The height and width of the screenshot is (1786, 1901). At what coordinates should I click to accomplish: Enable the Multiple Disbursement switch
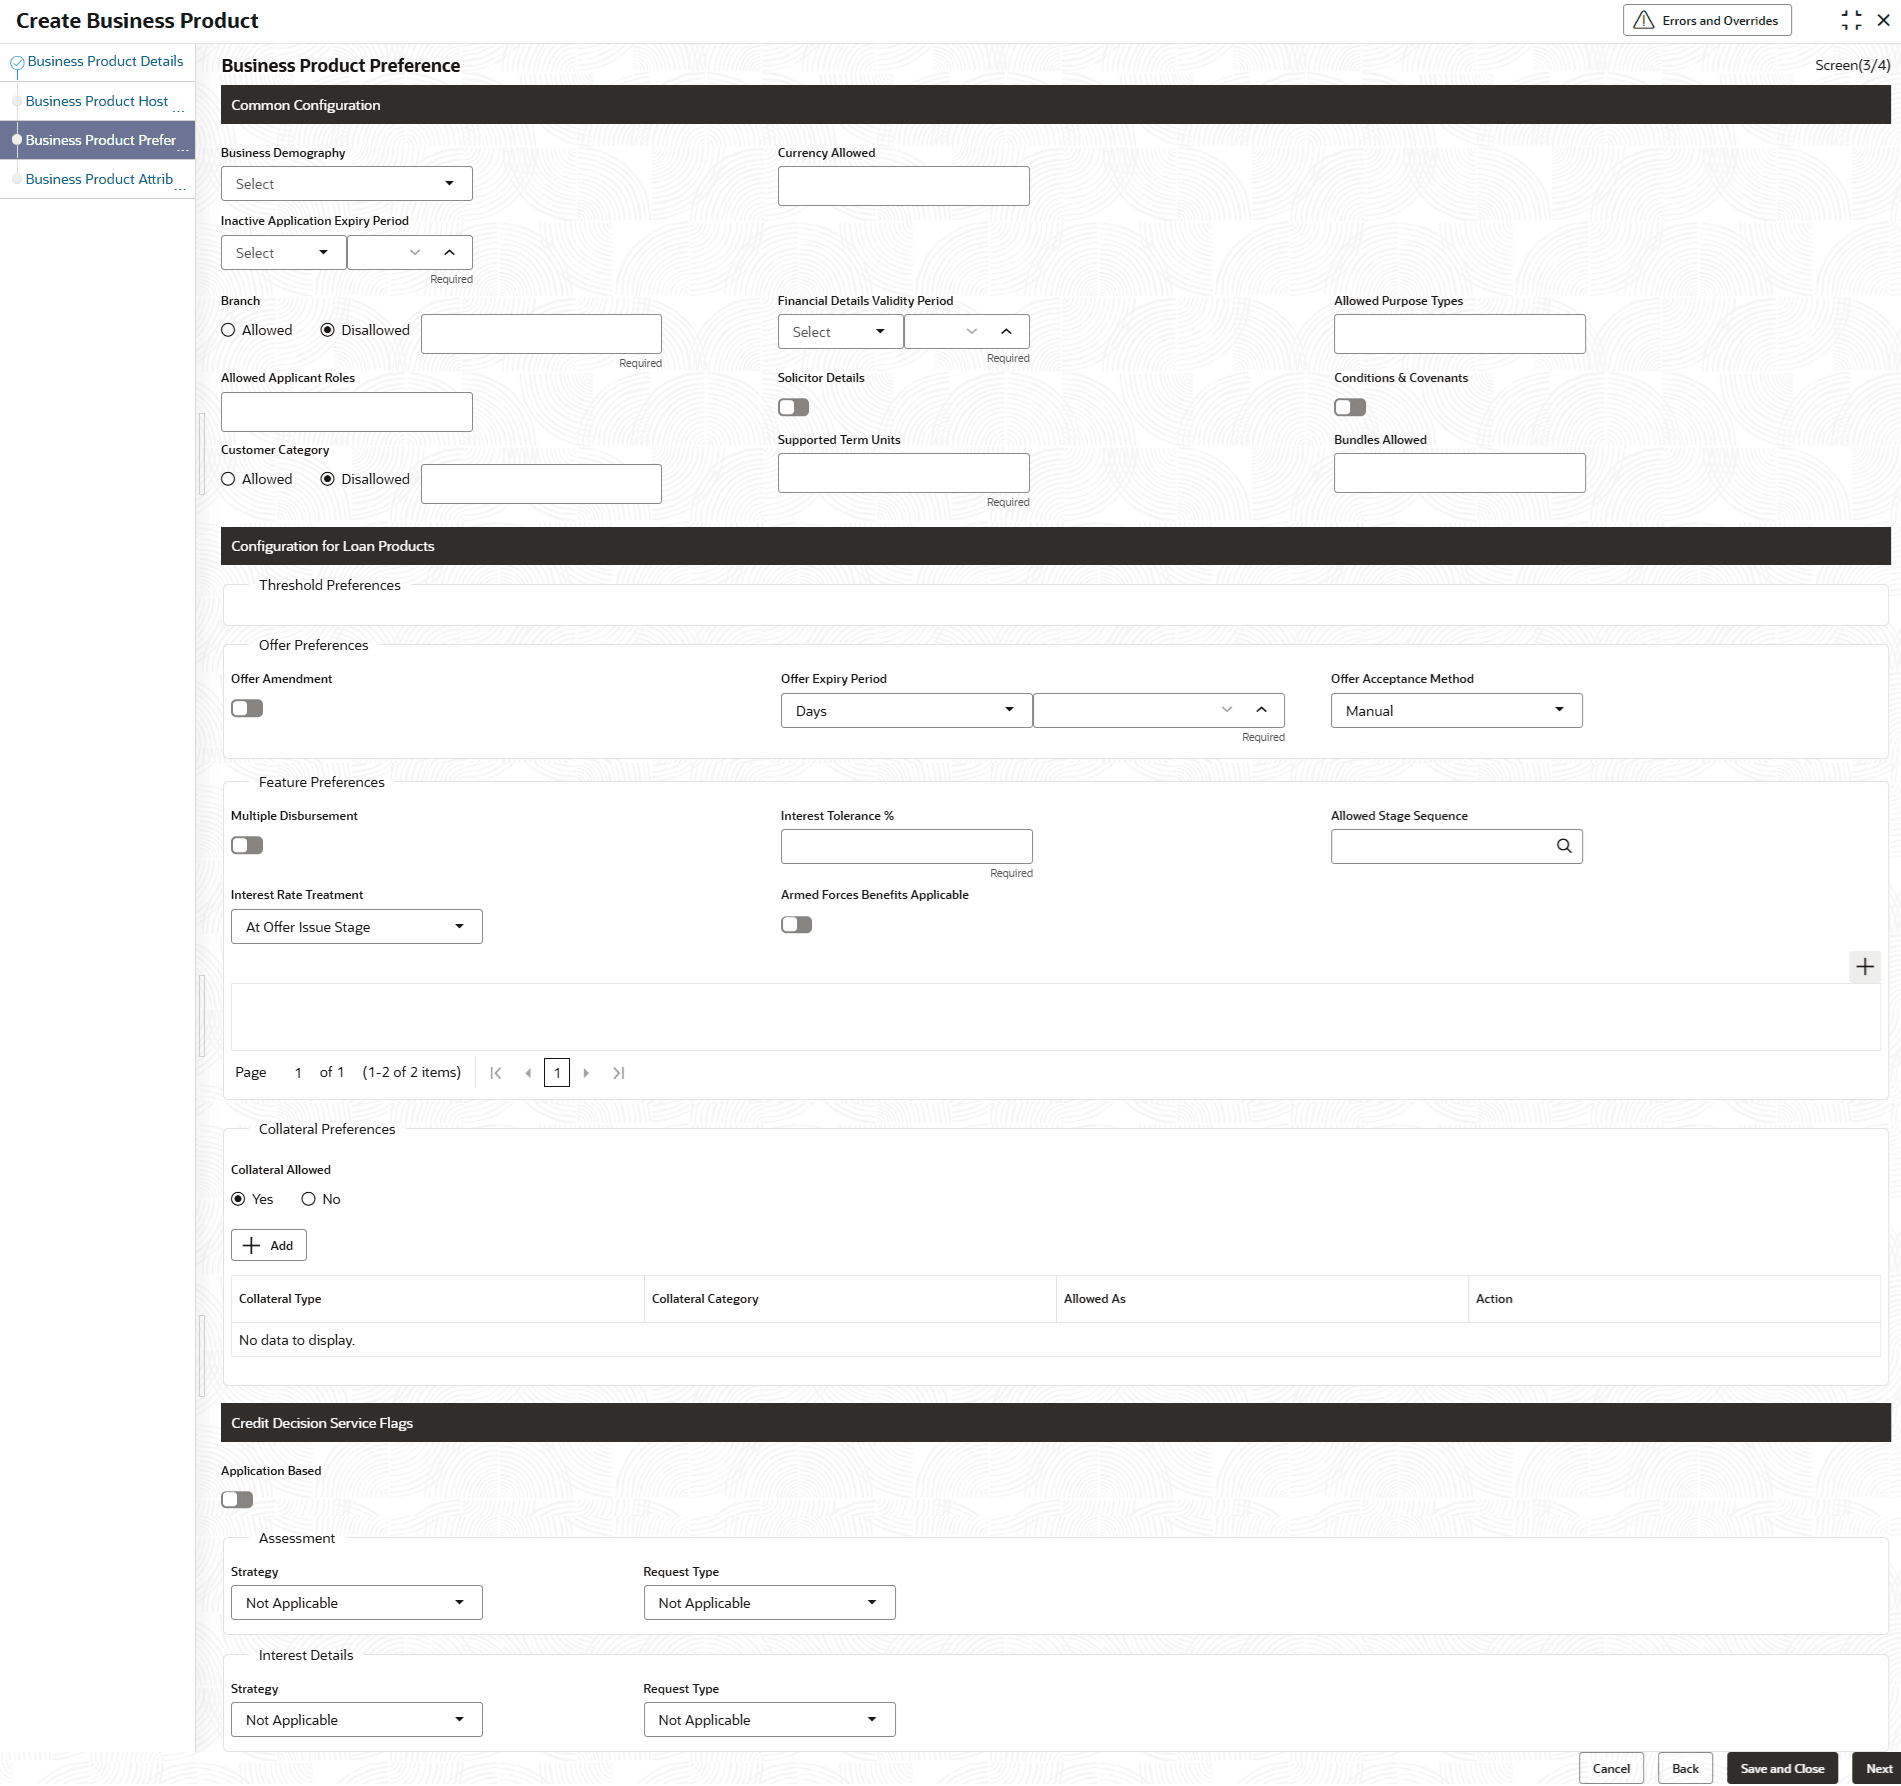(247, 845)
